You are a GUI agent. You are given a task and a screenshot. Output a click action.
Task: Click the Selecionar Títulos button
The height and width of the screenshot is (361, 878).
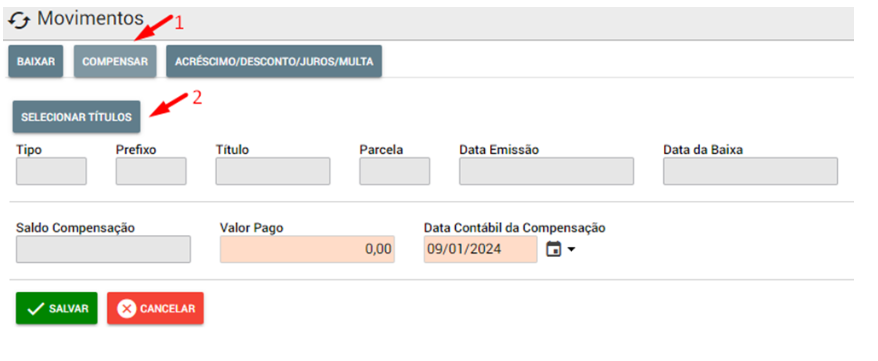pos(76,117)
